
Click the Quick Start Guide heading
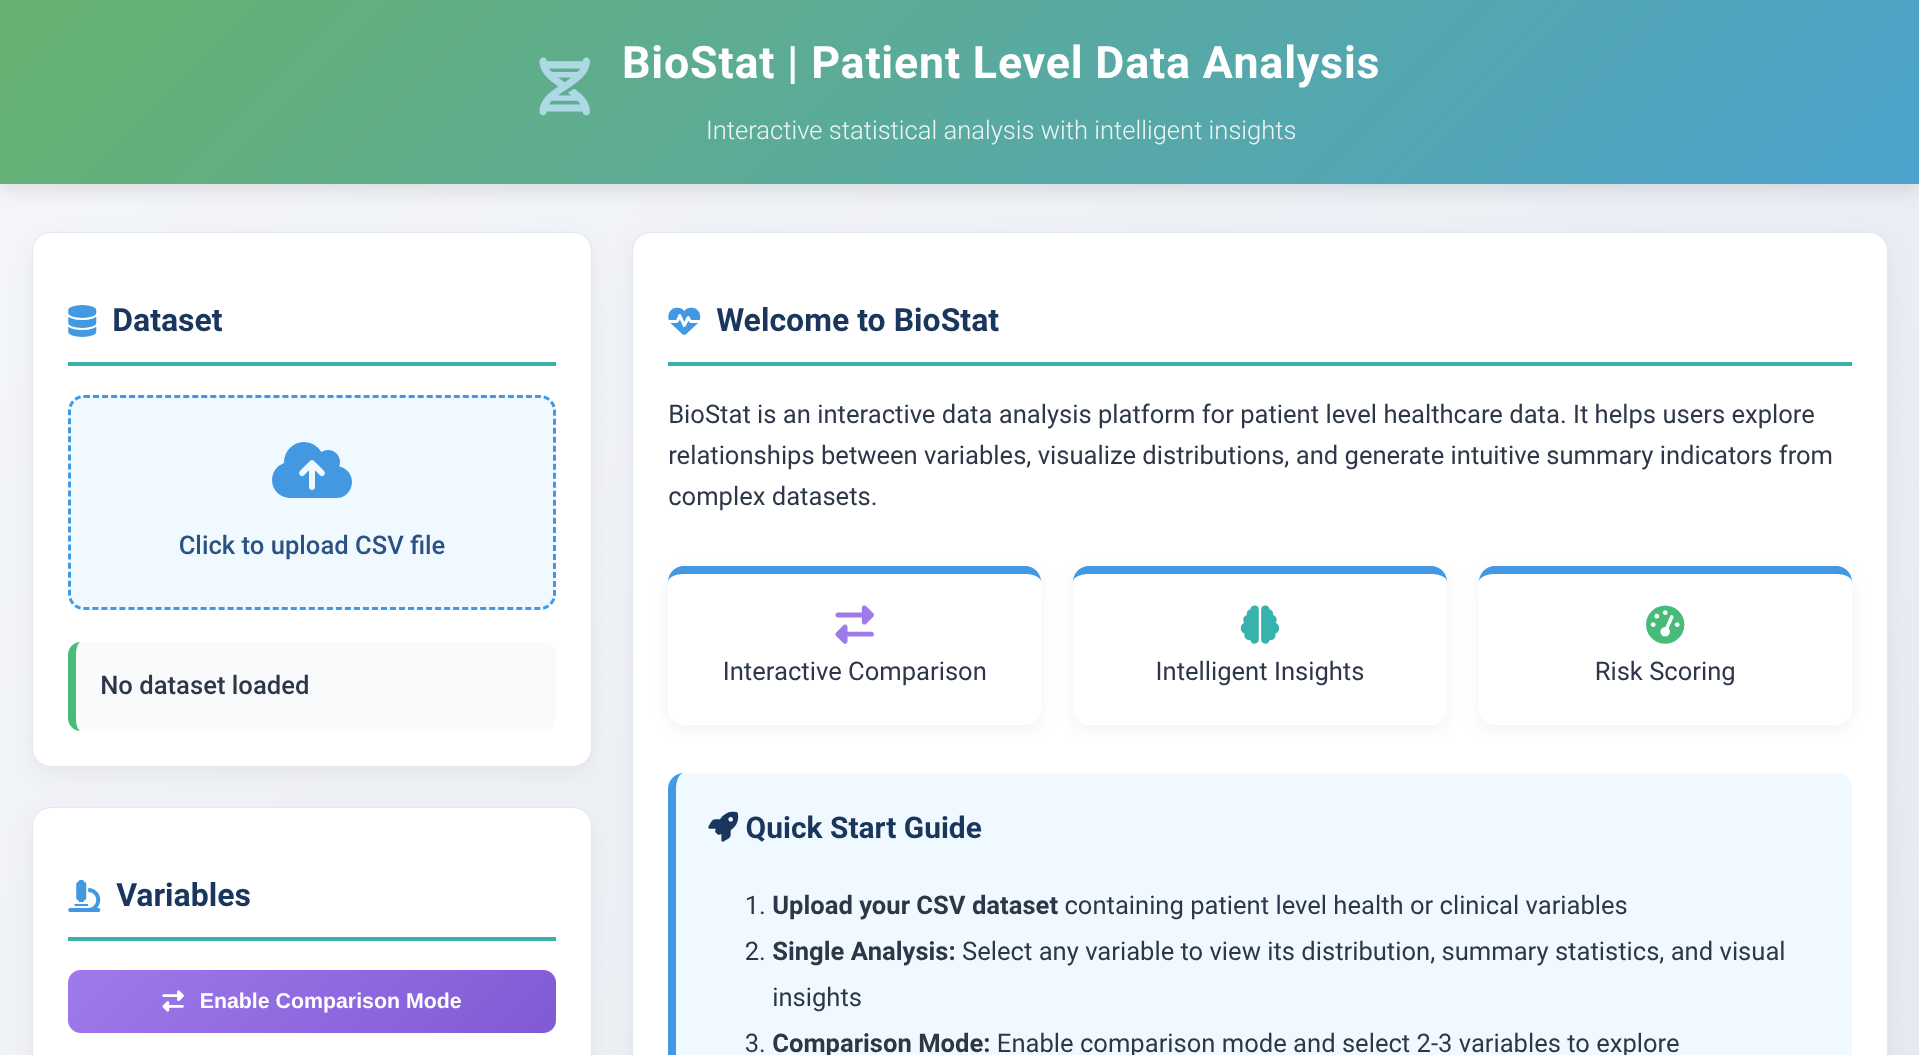[x=863, y=828]
